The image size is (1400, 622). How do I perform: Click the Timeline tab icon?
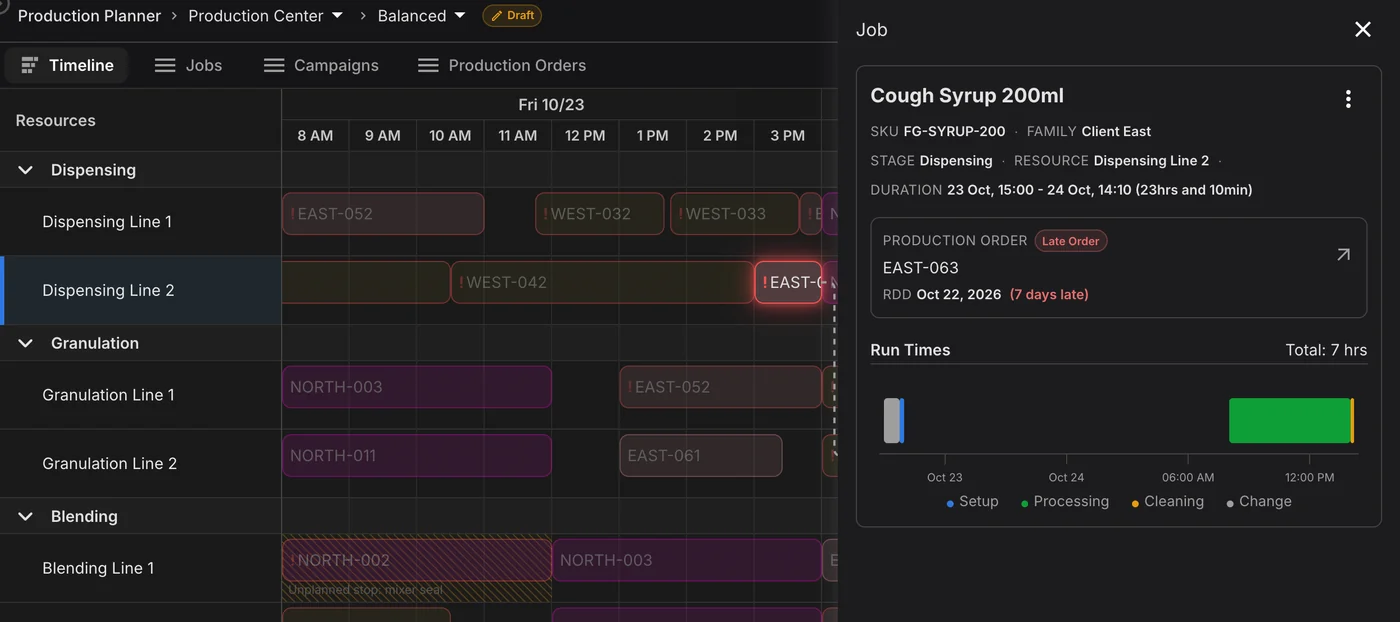coord(30,65)
